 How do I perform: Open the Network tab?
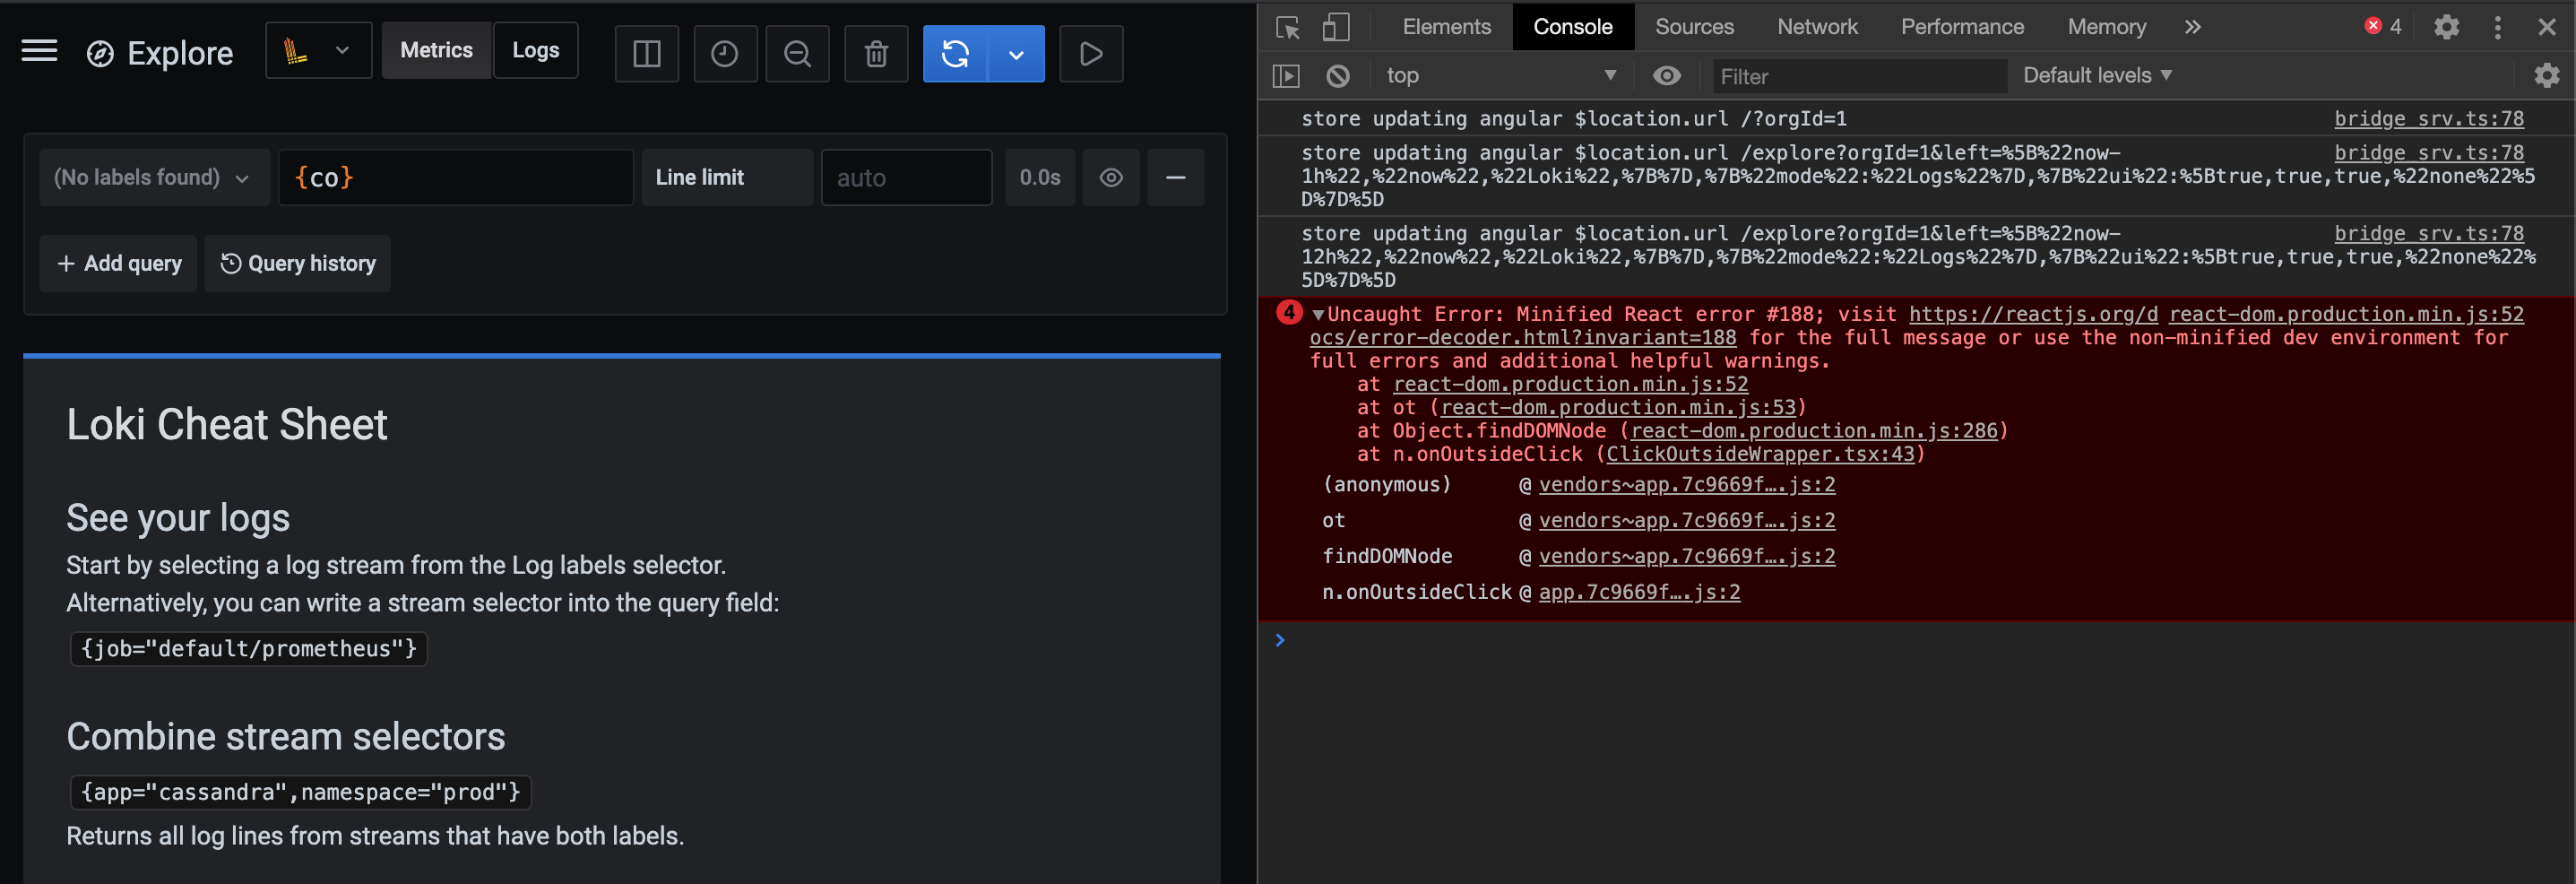[x=1817, y=27]
